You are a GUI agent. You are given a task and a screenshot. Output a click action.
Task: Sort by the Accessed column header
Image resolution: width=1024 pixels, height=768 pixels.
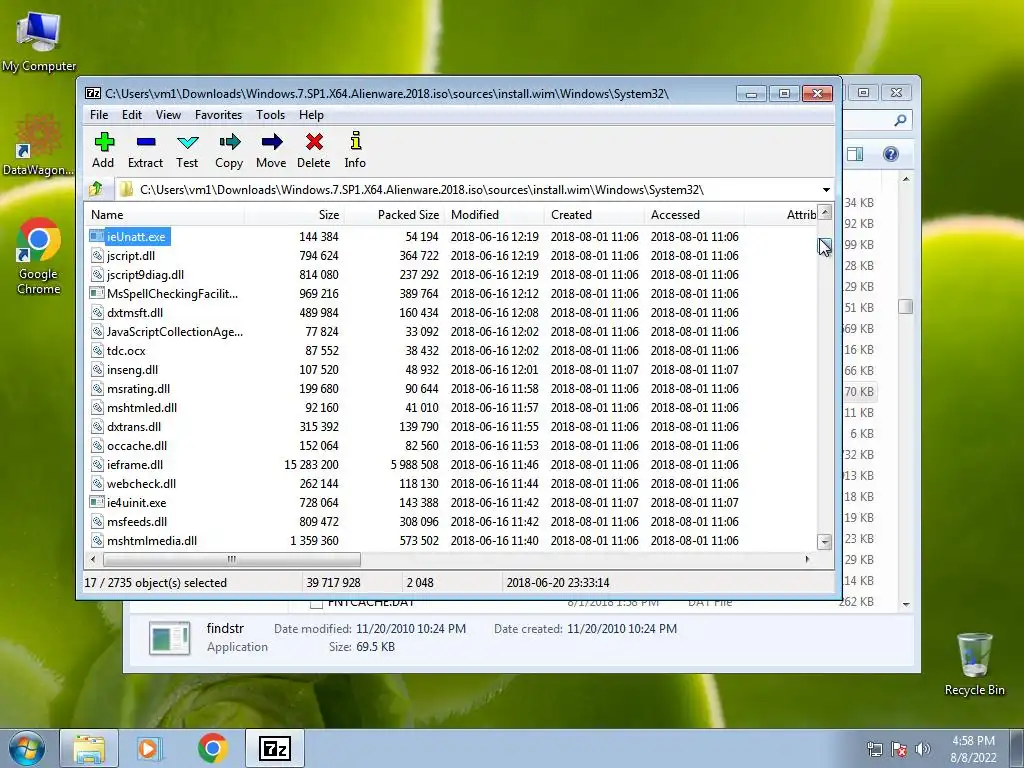coord(694,215)
